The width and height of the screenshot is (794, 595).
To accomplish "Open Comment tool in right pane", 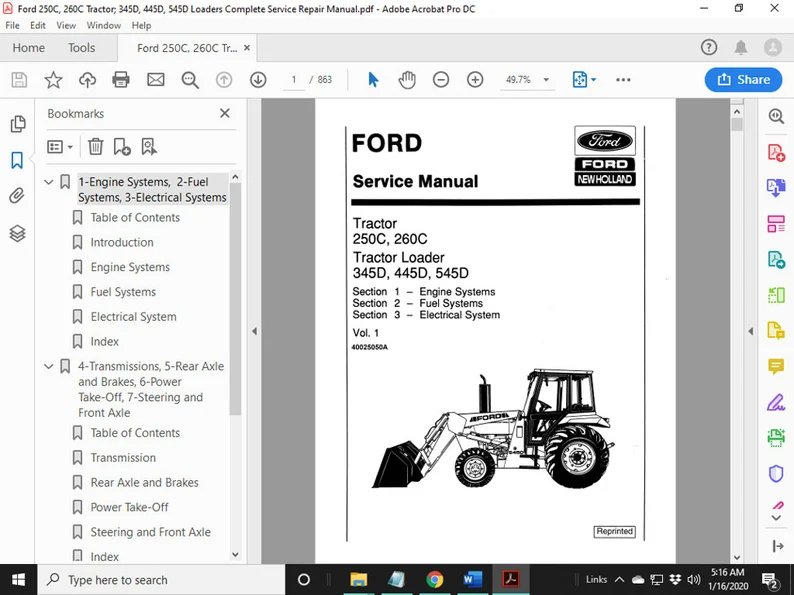I will (776, 366).
